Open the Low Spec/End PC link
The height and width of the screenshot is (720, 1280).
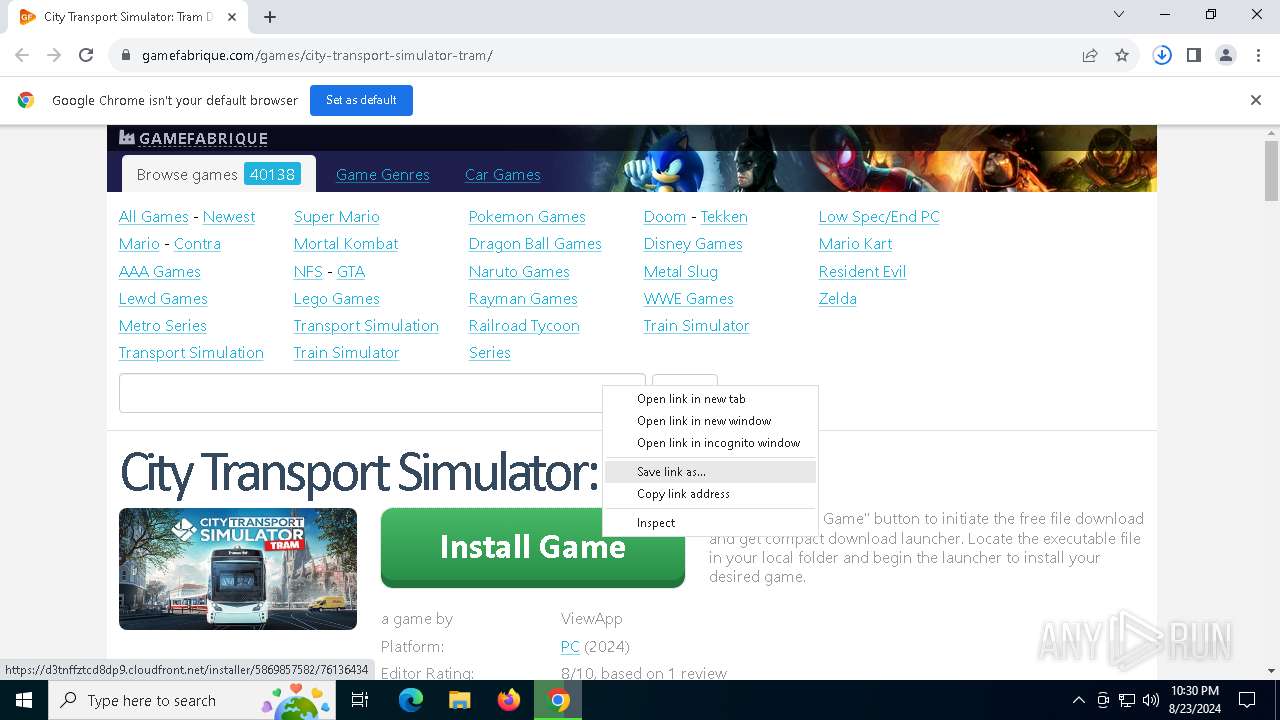[879, 217]
